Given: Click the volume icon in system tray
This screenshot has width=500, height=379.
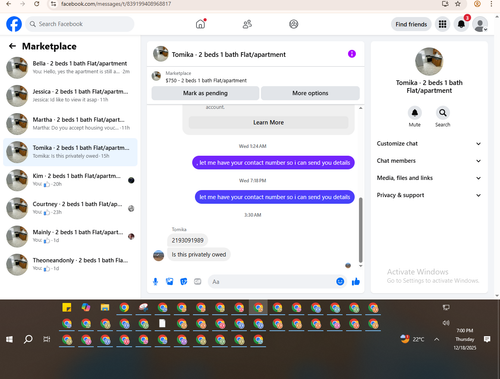Looking at the screenshot, I should pyautogui.click(x=446, y=323).
